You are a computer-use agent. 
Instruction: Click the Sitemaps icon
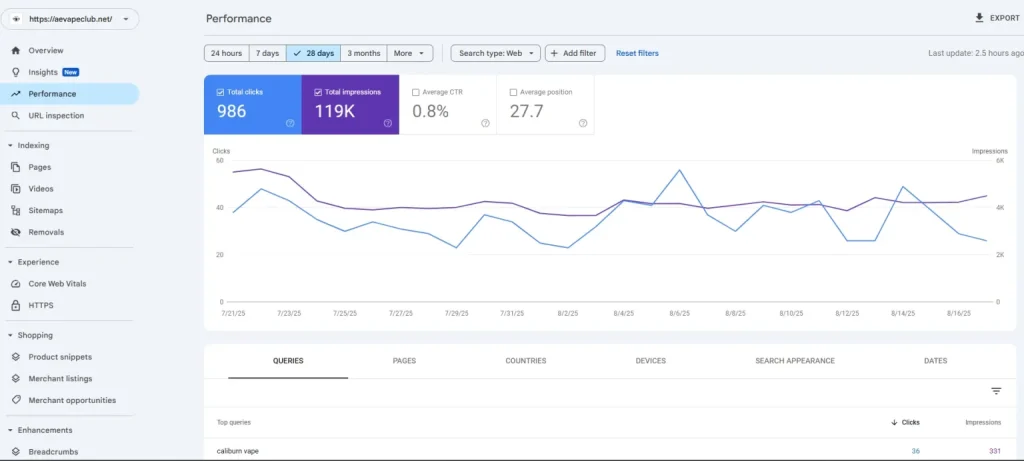pyautogui.click(x=16, y=210)
